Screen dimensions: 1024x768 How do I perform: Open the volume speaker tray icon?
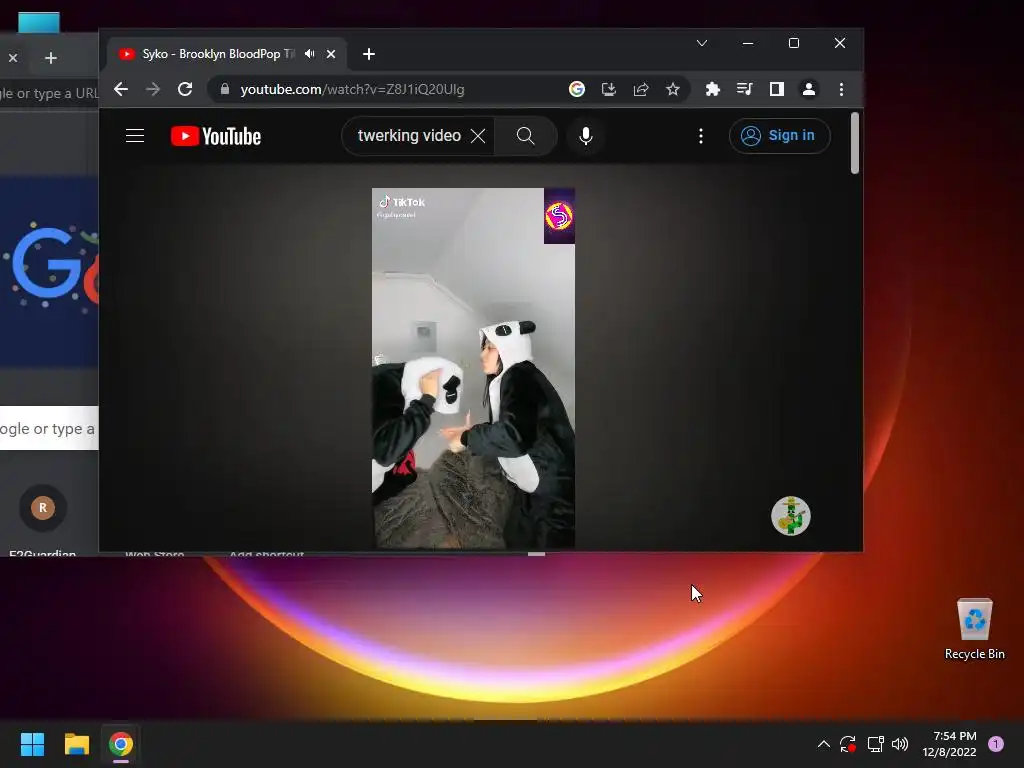click(900, 744)
